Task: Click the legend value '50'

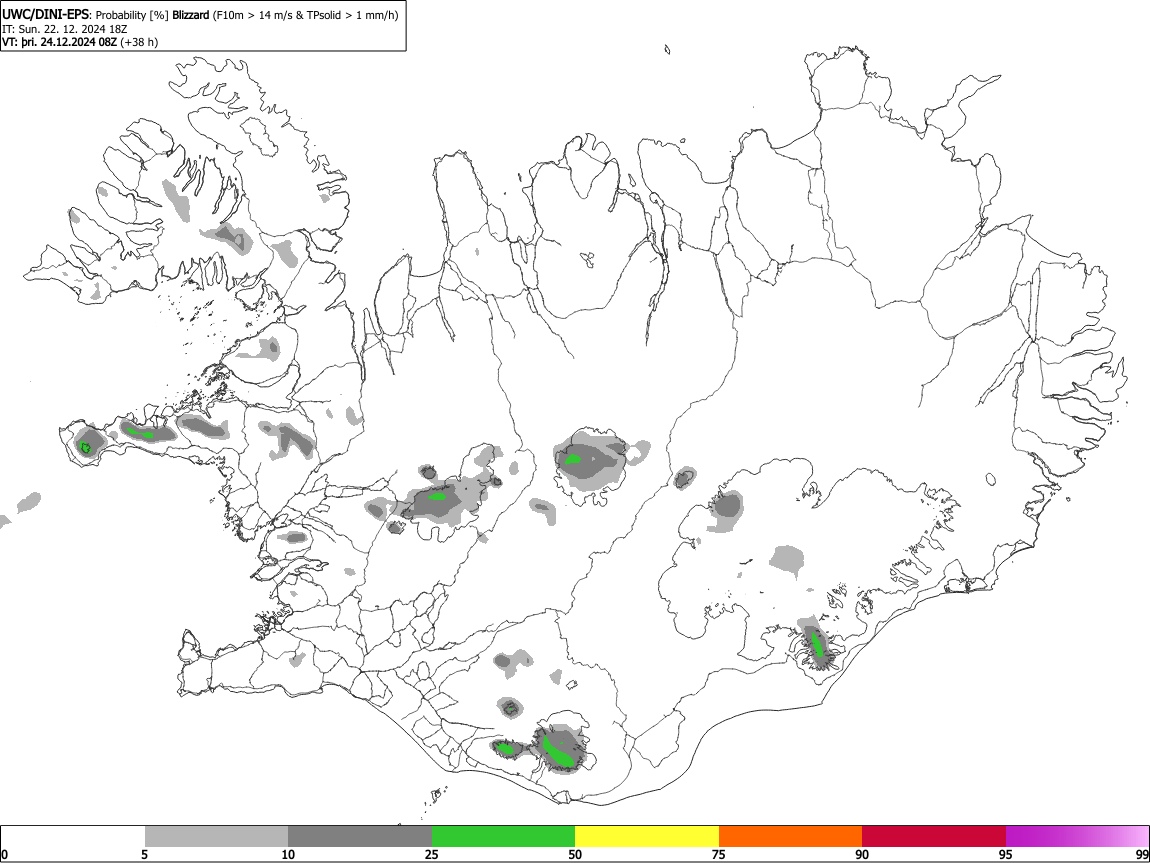Action: pyautogui.click(x=575, y=854)
